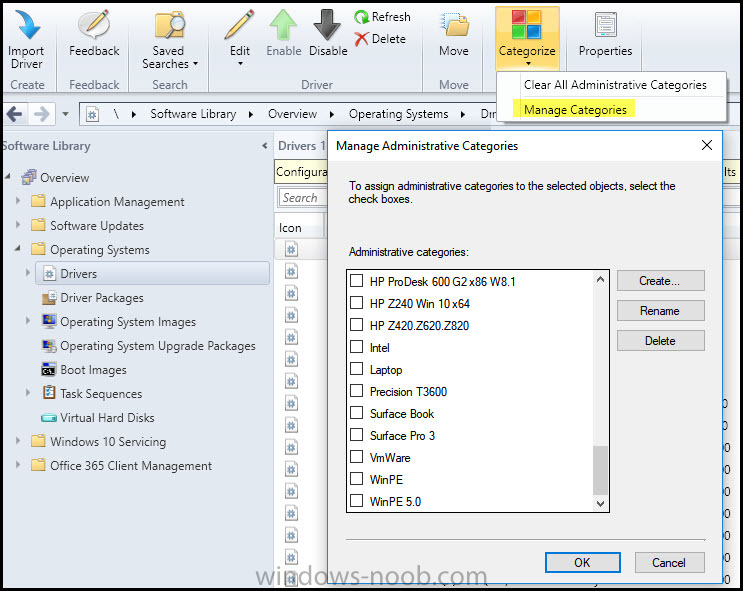The height and width of the screenshot is (591, 743).
Task: Click Software Library in breadcrumb
Action: tap(193, 114)
